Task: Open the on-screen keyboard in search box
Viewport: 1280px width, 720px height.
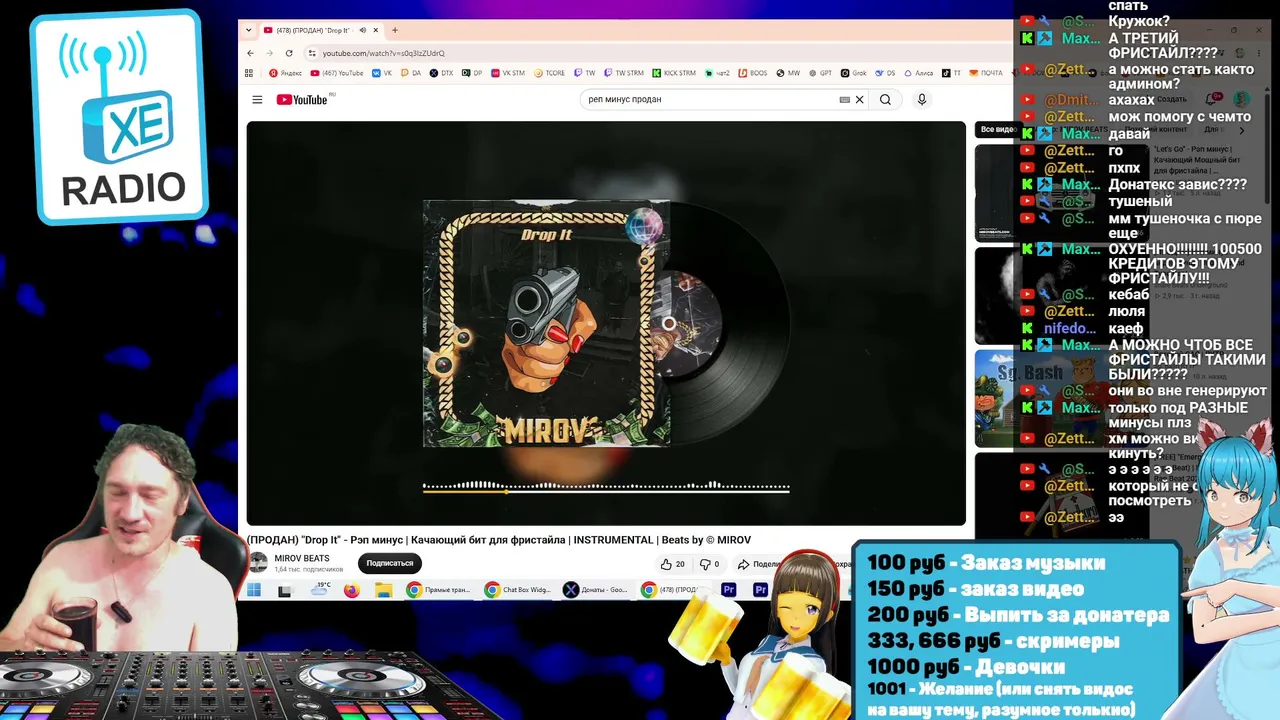Action: pyautogui.click(x=845, y=100)
